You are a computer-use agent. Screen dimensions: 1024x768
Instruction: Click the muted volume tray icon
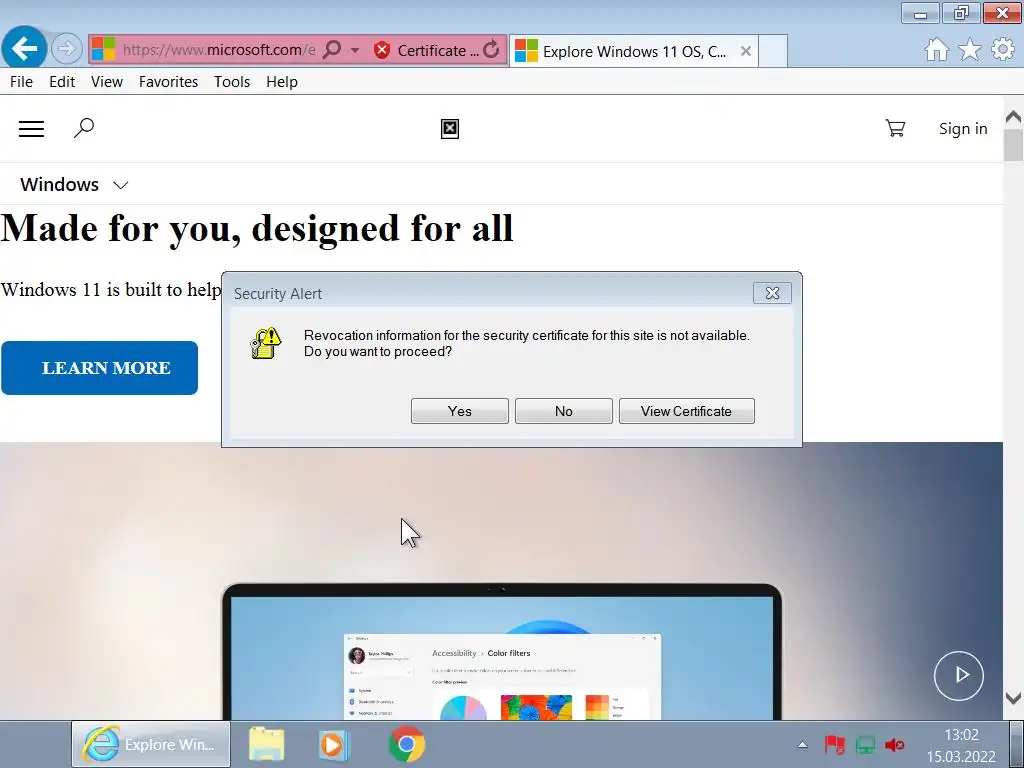click(x=895, y=745)
